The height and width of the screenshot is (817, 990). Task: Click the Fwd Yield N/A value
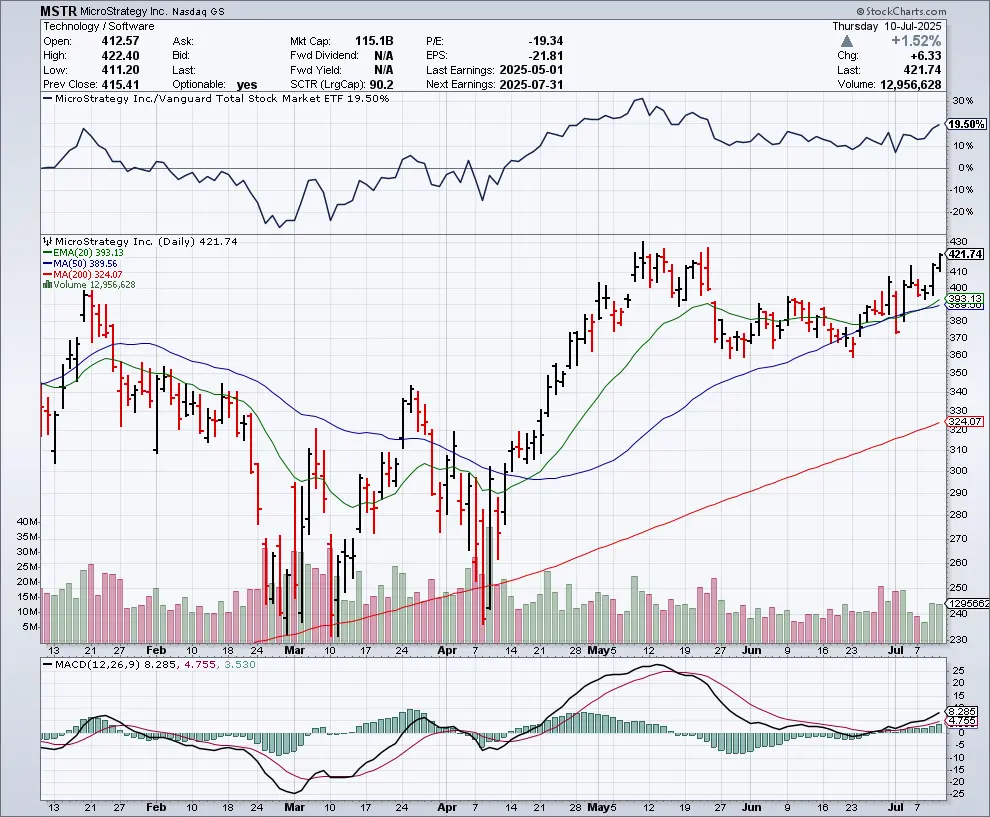[x=383, y=70]
